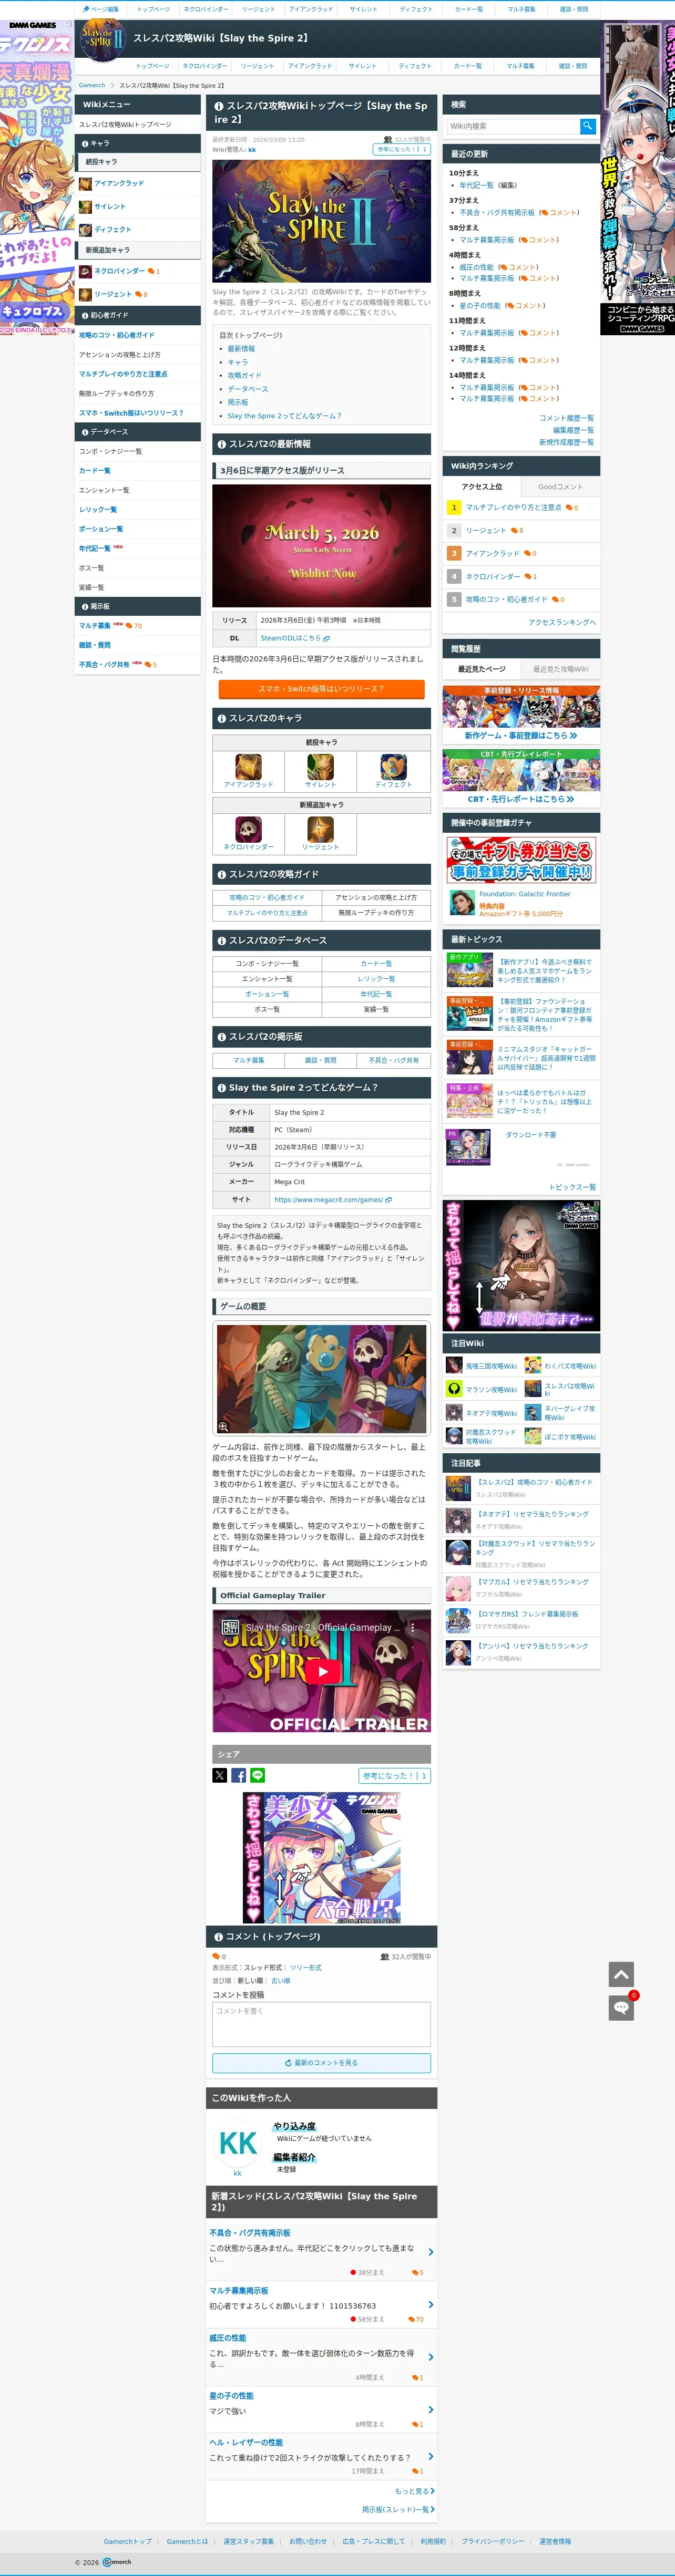This screenshot has width=675, height=2576.
Task: Click 最新のコメントを見る refresh button
Action: click(x=321, y=2063)
